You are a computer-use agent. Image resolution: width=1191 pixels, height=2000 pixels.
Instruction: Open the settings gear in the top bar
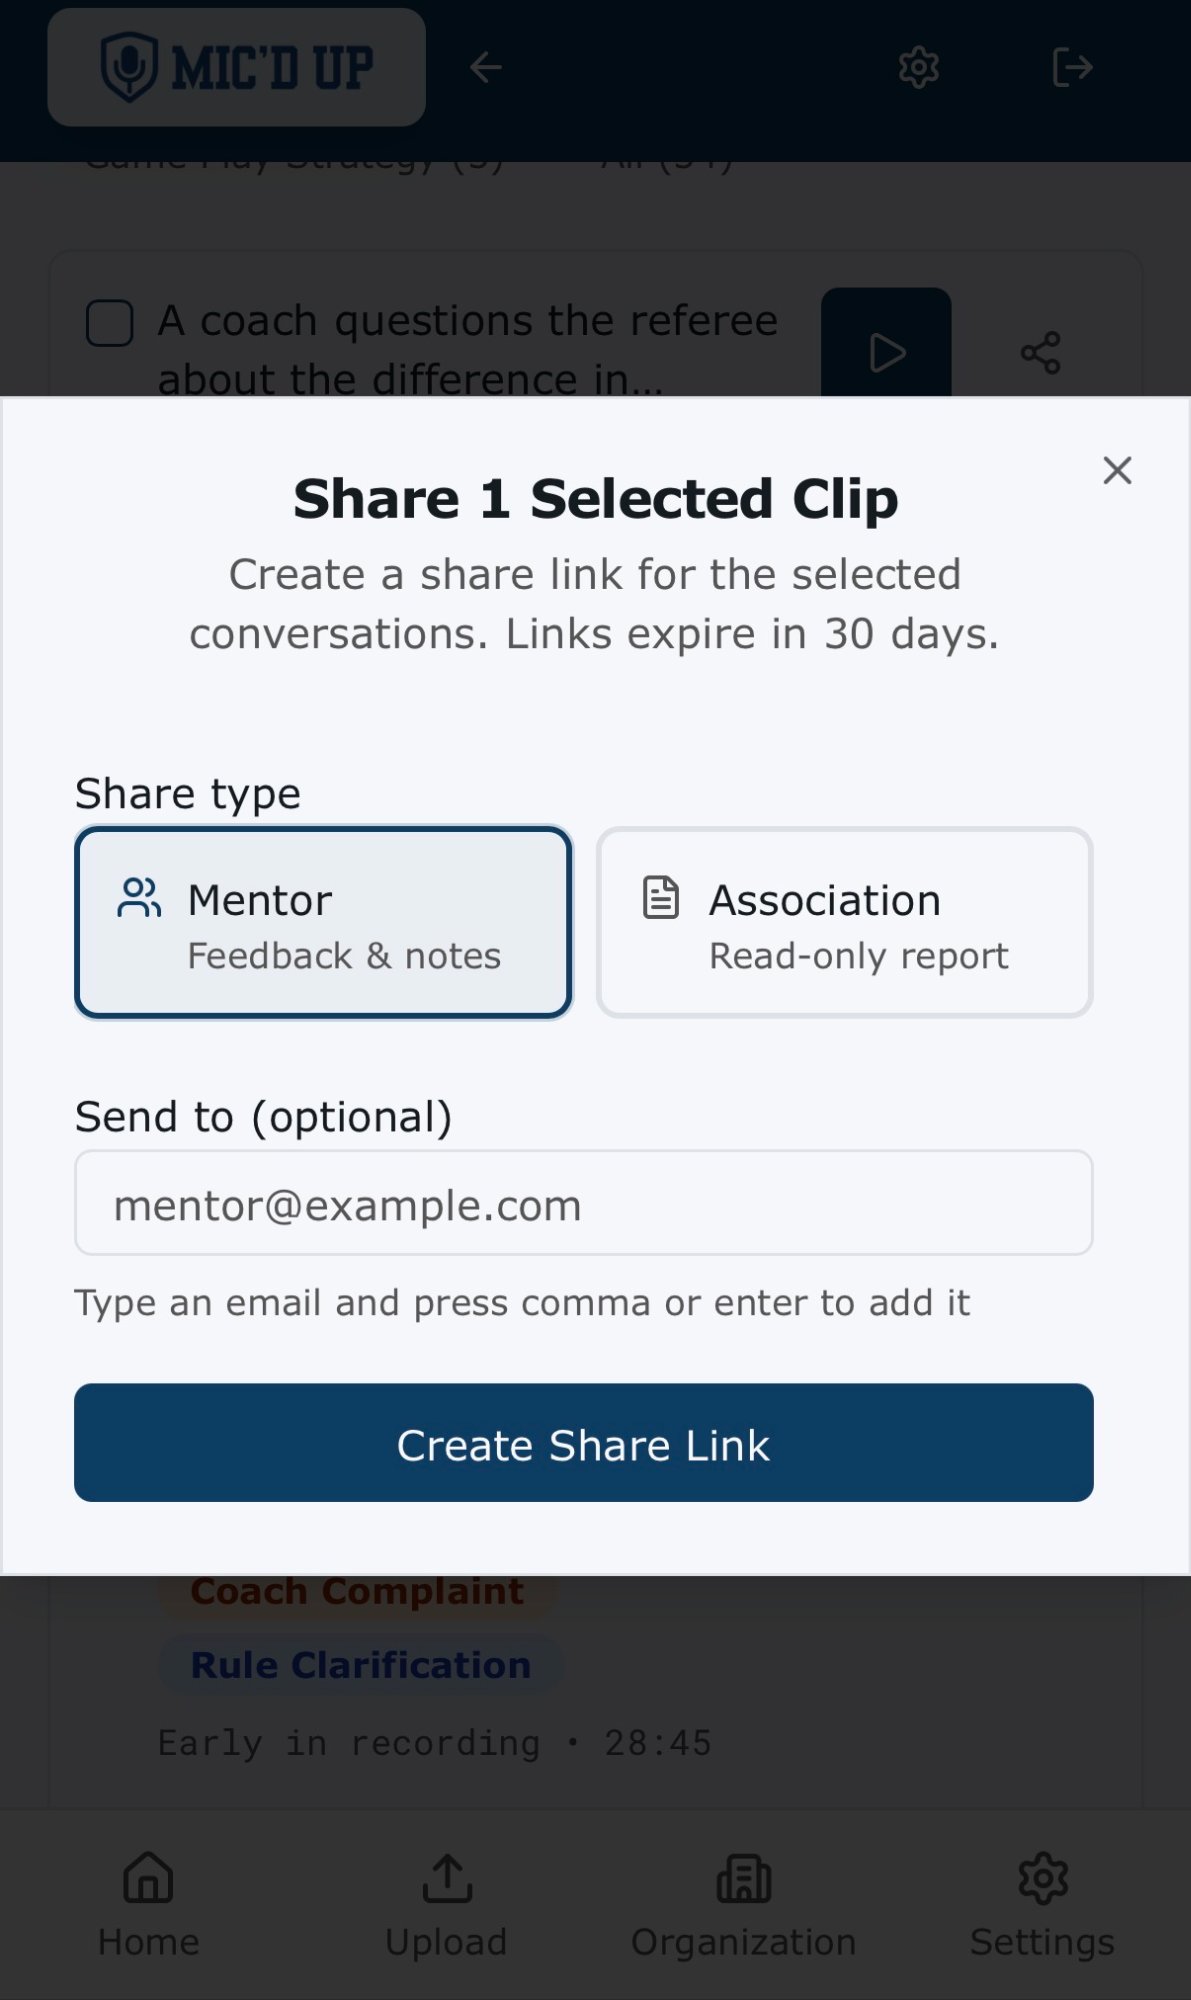pos(917,66)
